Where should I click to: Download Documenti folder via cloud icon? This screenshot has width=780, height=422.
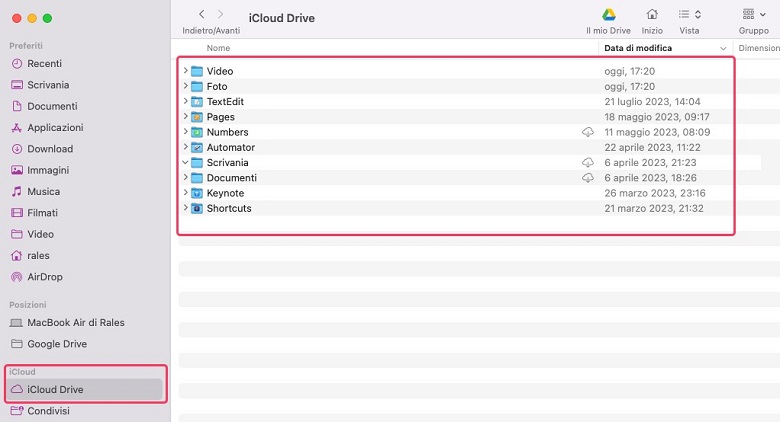click(588, 178)
